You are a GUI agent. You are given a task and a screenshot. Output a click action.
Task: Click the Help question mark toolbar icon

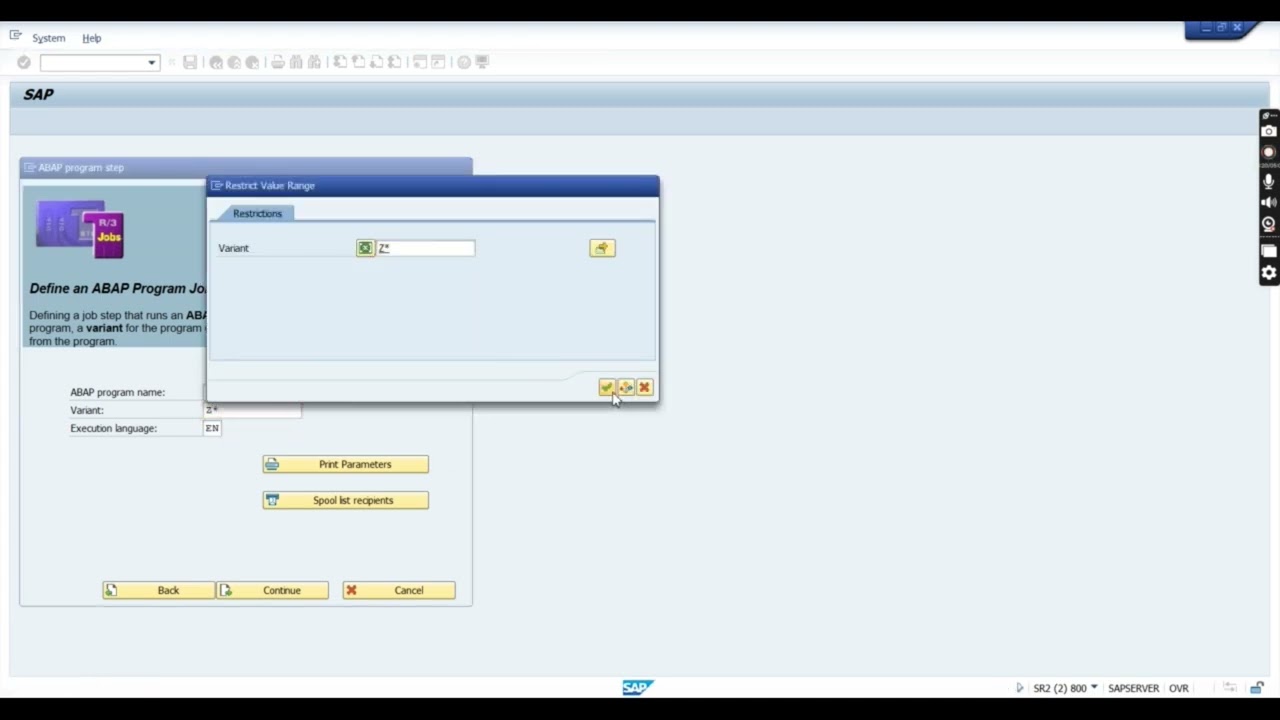point(464,62)
